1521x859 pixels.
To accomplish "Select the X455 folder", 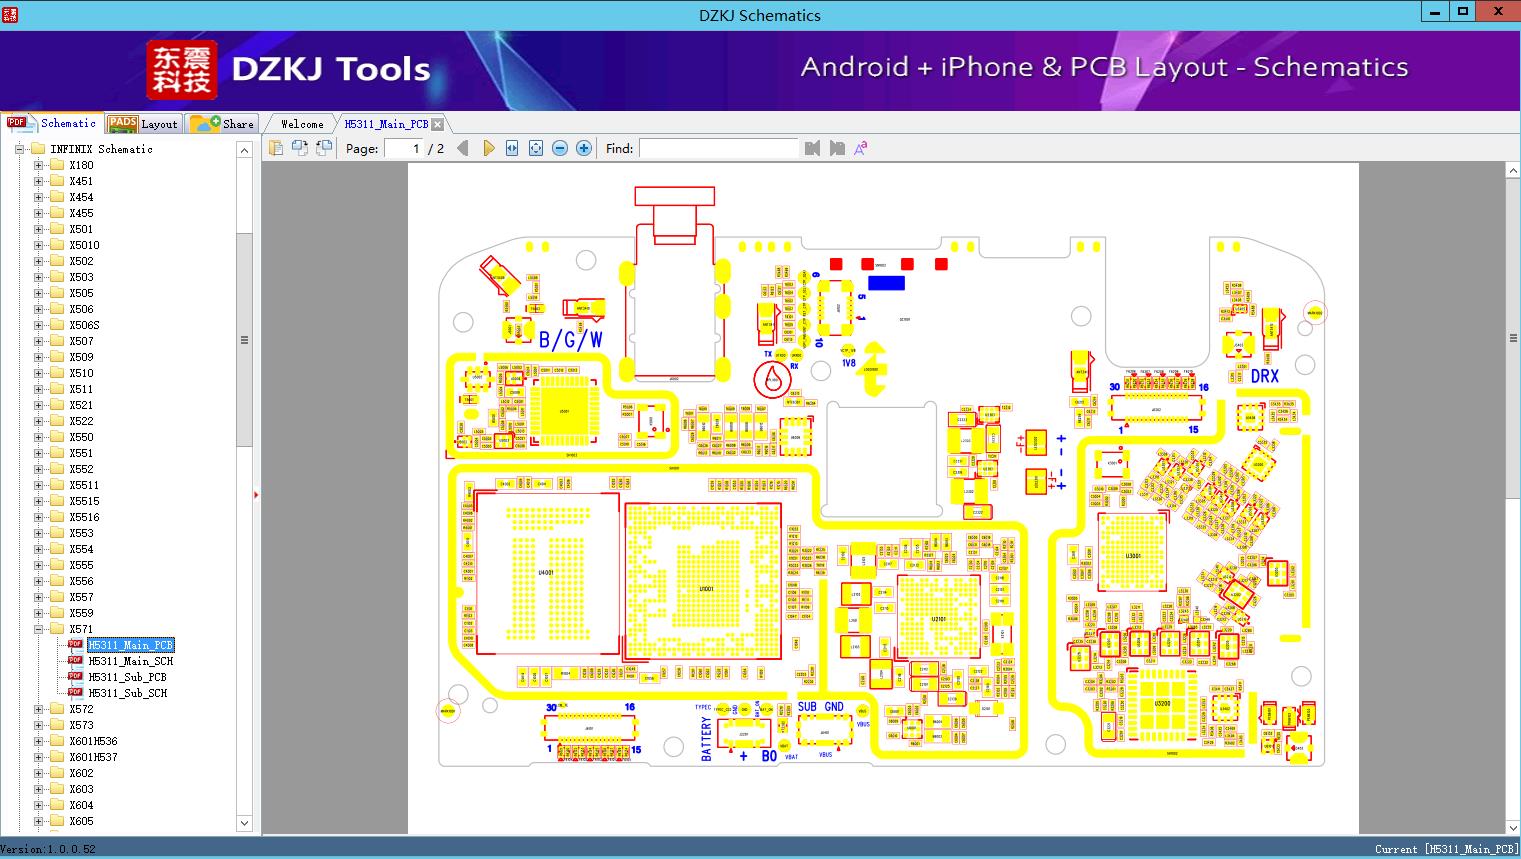I will [81, 213].
